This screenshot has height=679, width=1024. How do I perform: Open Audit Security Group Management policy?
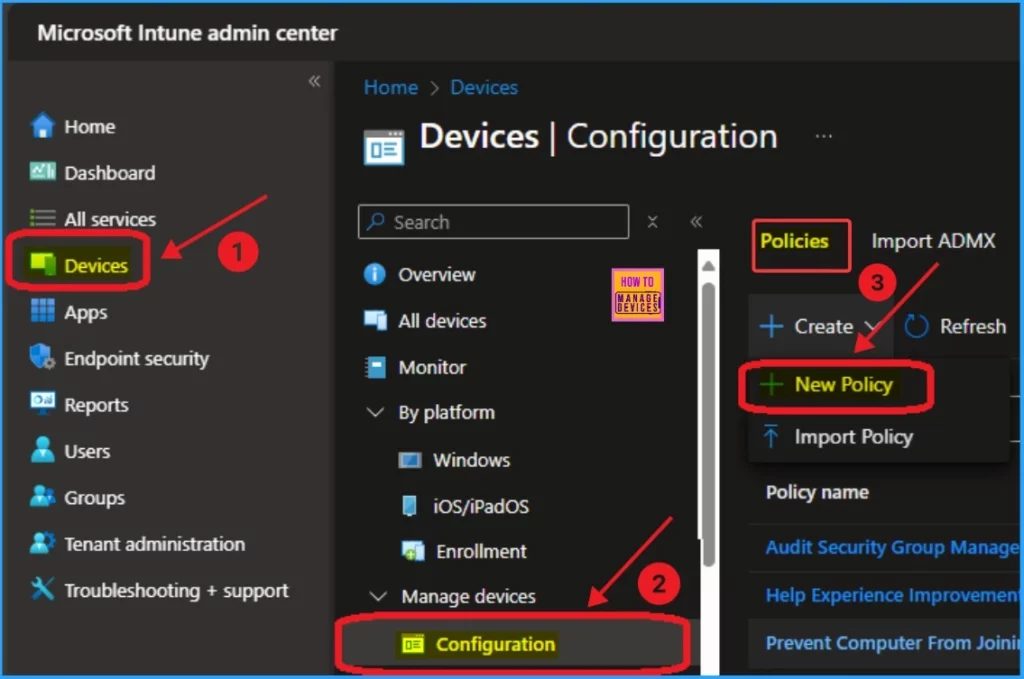point(893,547)
